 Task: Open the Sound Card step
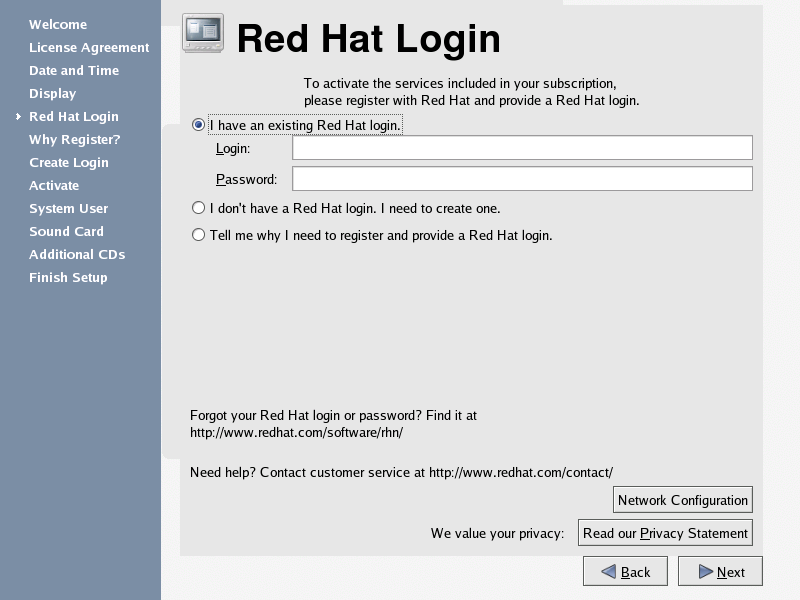coord(66,232)
